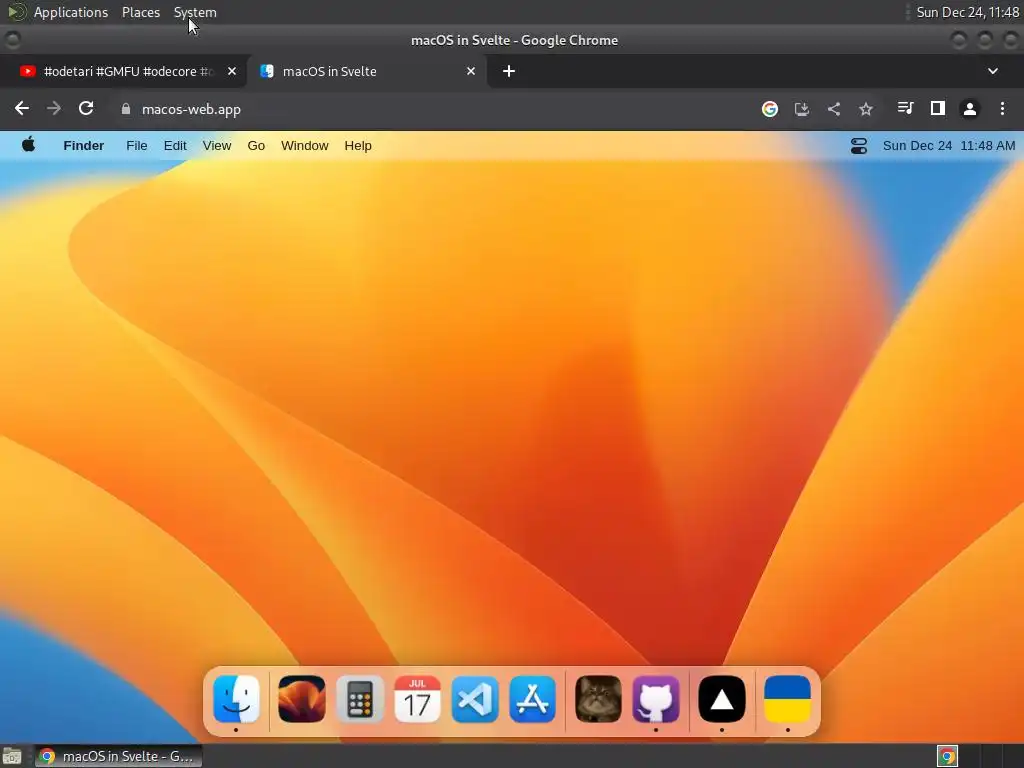Open the Applications menu in top panel
1024x768 pixels.
pyautogui.click(x=71, y=12)
